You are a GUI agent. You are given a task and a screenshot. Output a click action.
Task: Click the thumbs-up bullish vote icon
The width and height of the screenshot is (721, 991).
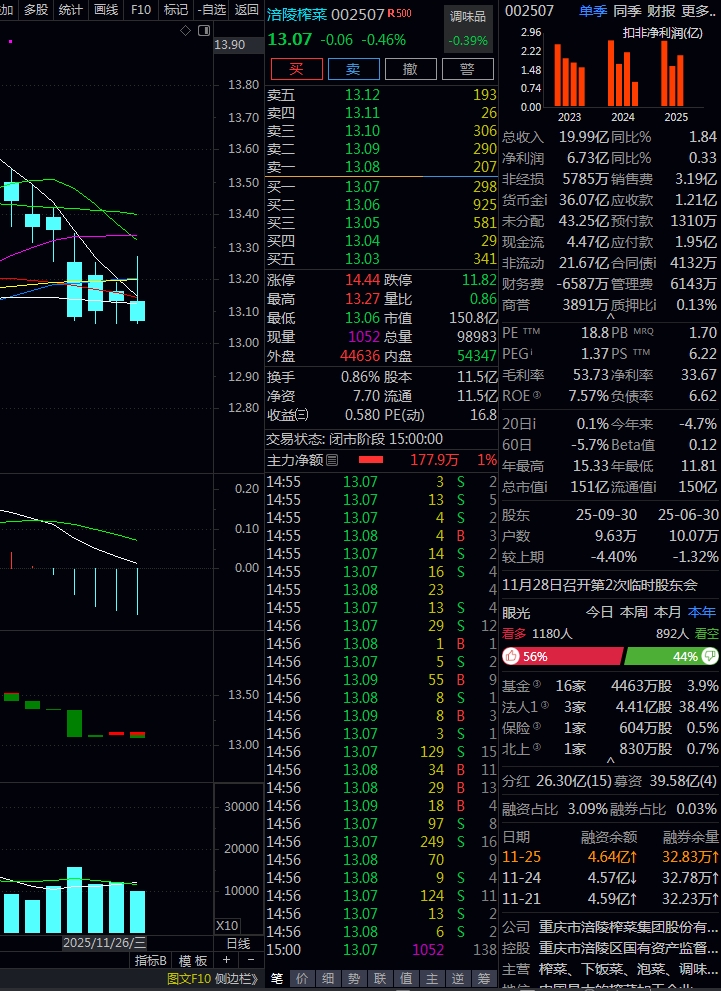[x=511, y=656]
